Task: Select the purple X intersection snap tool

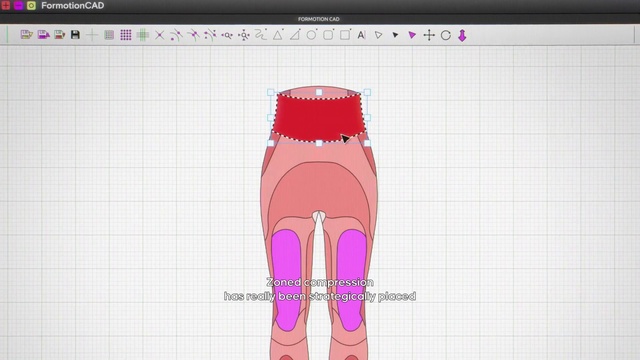Action: pyautogui.click(x=159, y=36)
